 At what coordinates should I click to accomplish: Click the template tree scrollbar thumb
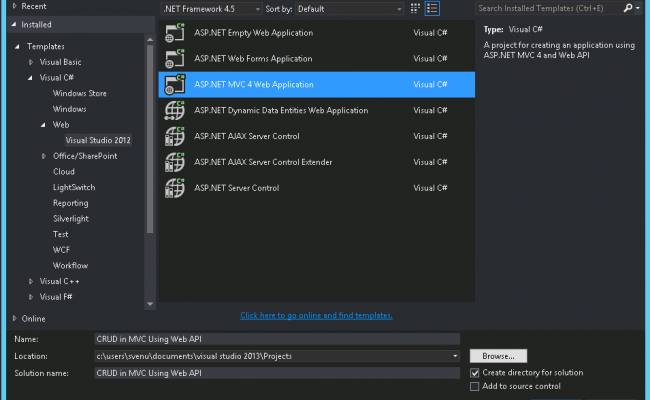[150, 139]
